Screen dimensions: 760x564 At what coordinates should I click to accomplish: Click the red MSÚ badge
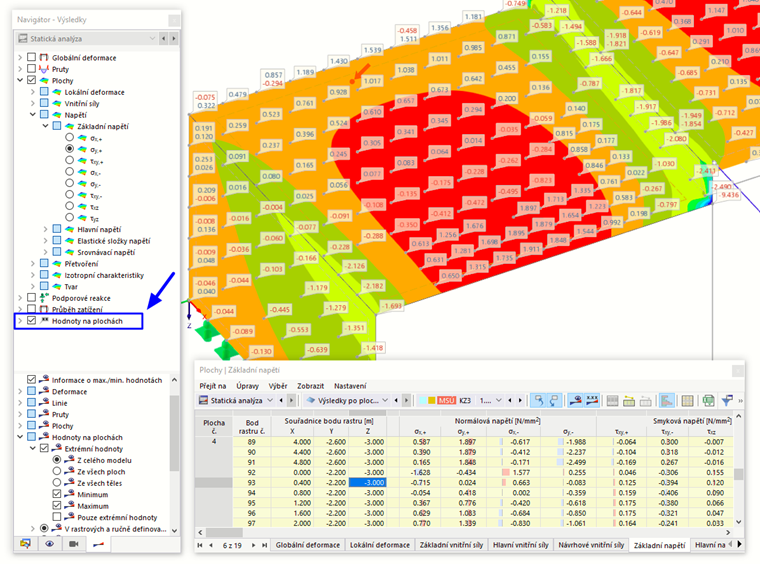pyautogui.click(x=446, y=401)
